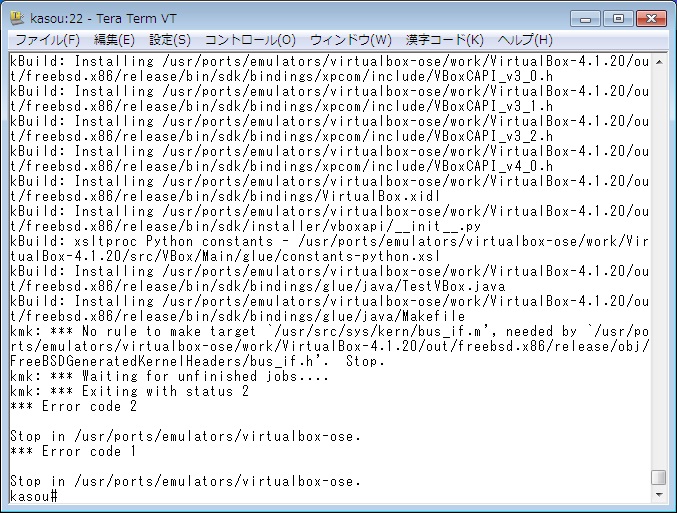Click the path ending VBoxCAPI_v3_2.h
Image resolution: width=677 pixels, height=513 pixels.
click(281, 136)
